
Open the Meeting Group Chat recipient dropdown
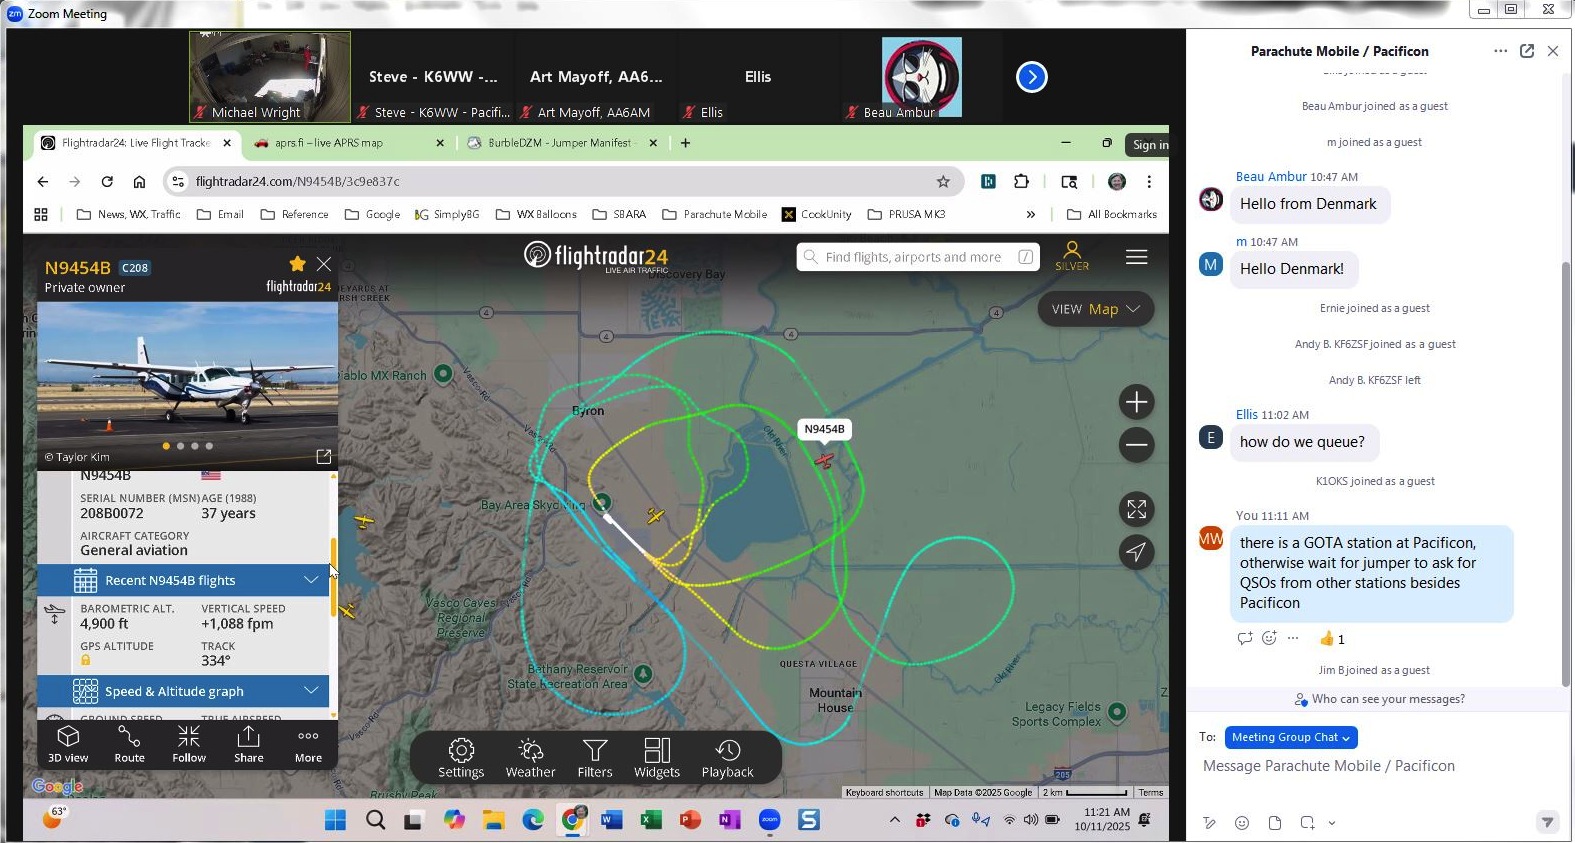(x=1290, y=737)
